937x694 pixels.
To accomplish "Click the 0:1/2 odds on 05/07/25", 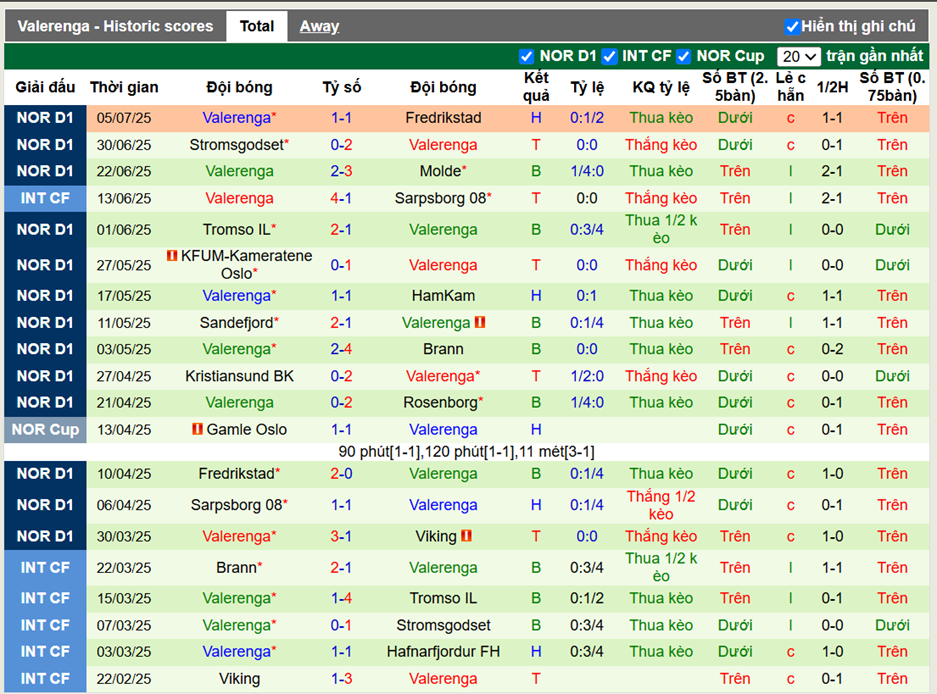I will point(587,118).
